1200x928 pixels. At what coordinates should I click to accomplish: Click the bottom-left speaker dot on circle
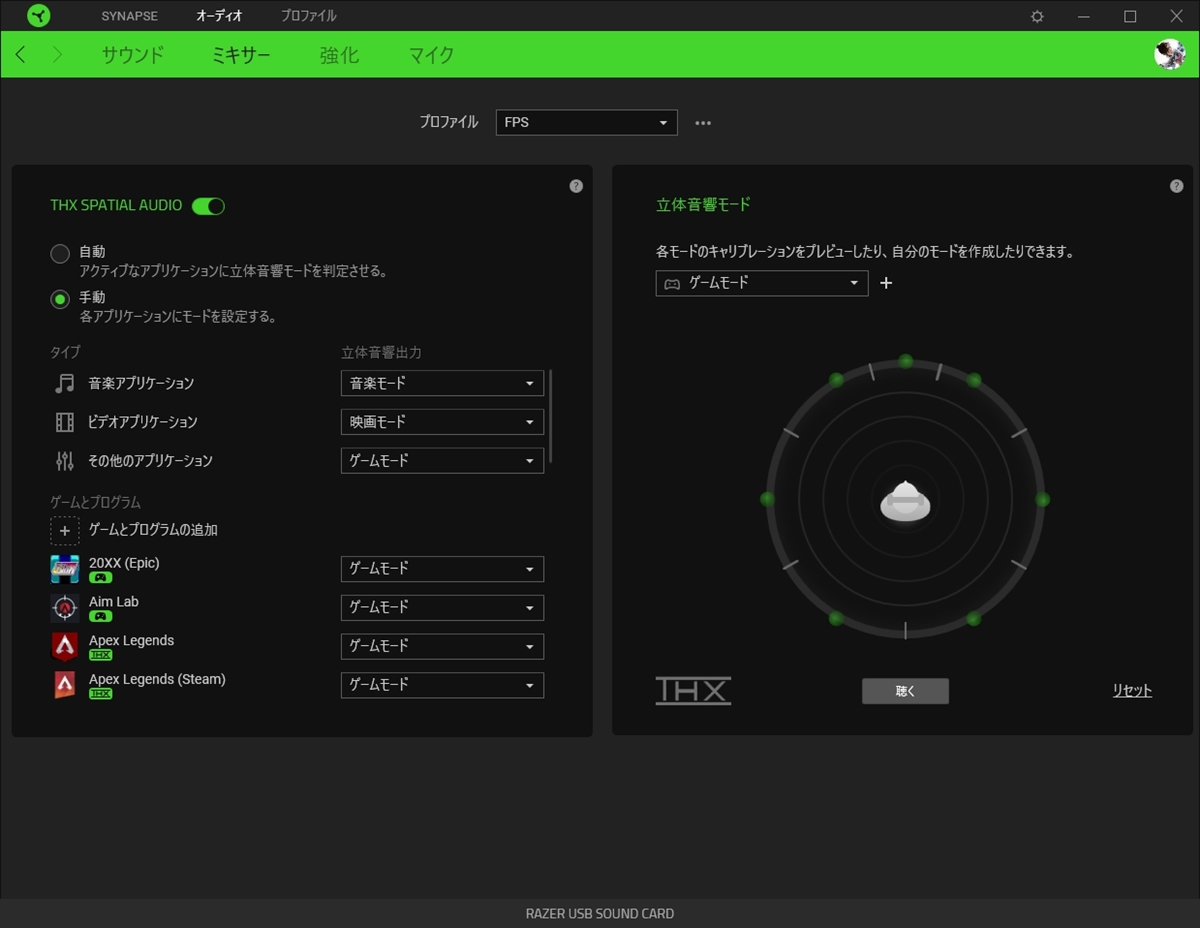coord(836,619)
